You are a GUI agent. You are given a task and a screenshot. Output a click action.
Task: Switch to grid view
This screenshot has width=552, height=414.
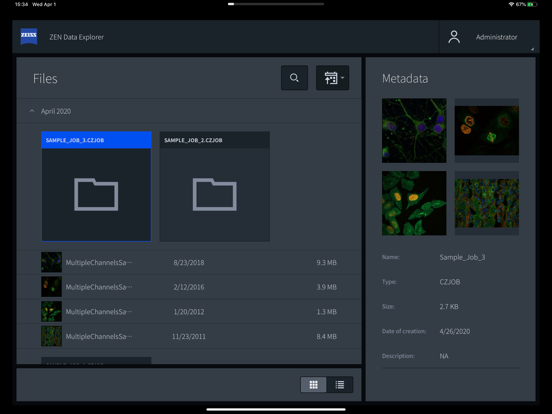[x=313, y=385]
